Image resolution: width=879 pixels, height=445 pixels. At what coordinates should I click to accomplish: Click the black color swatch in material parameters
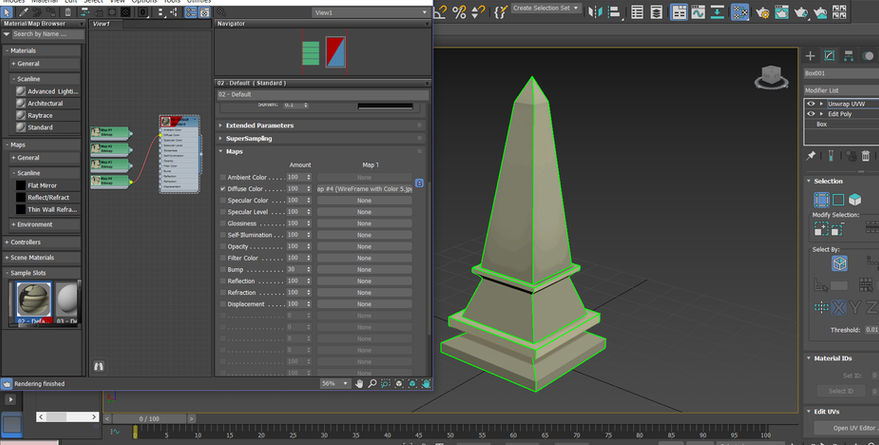click(x=385, y=105)
